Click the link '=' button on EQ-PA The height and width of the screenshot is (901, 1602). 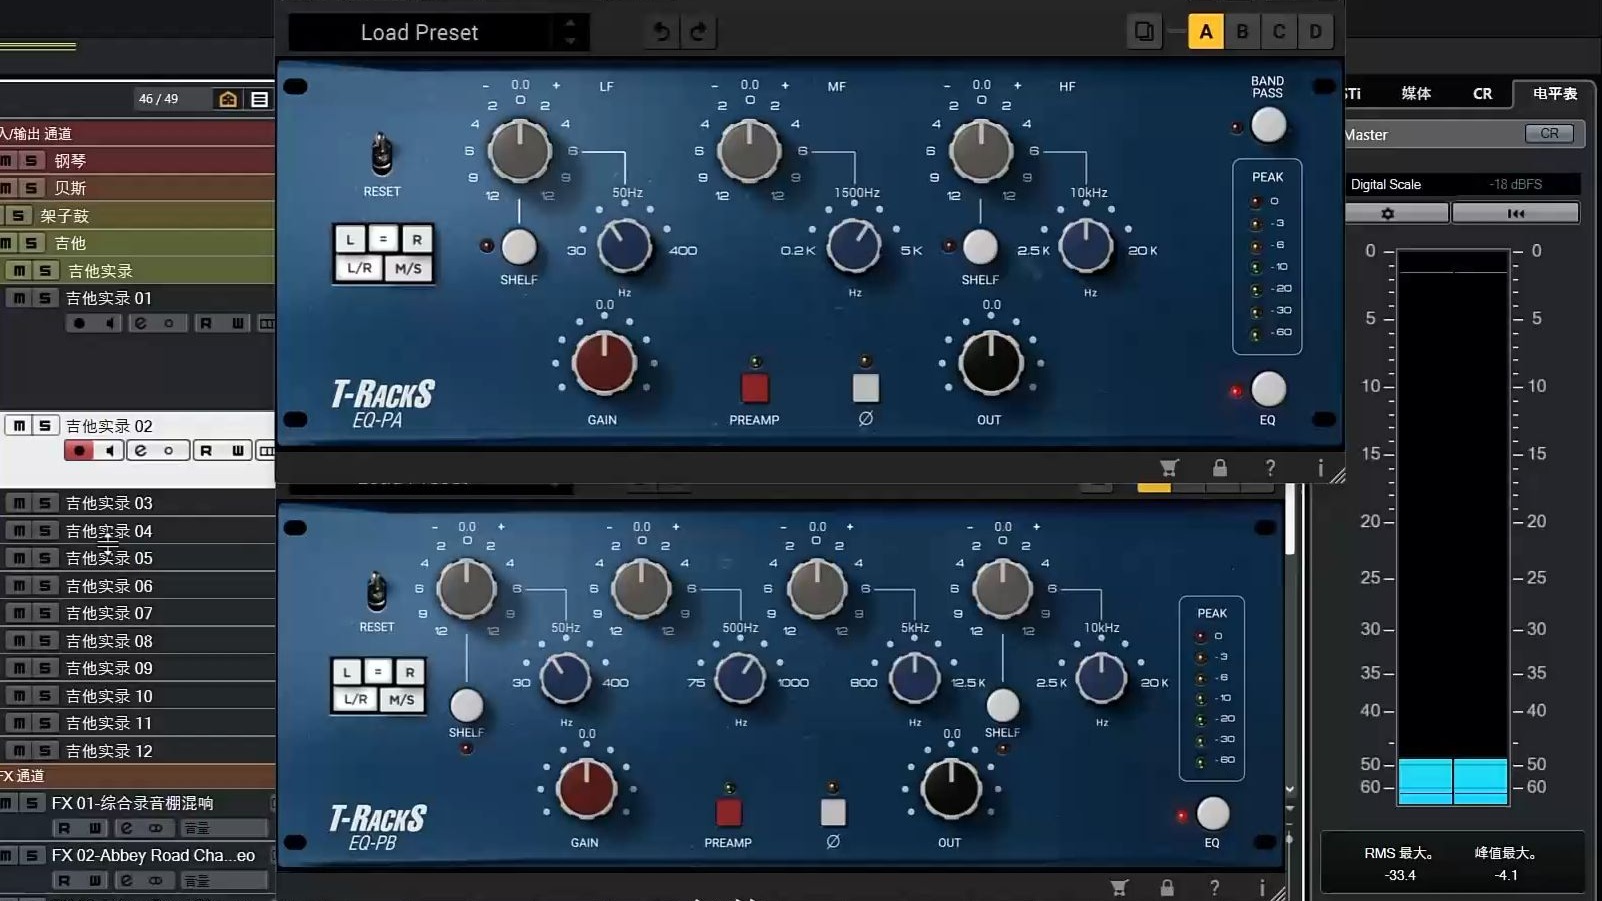click(383, 239)
